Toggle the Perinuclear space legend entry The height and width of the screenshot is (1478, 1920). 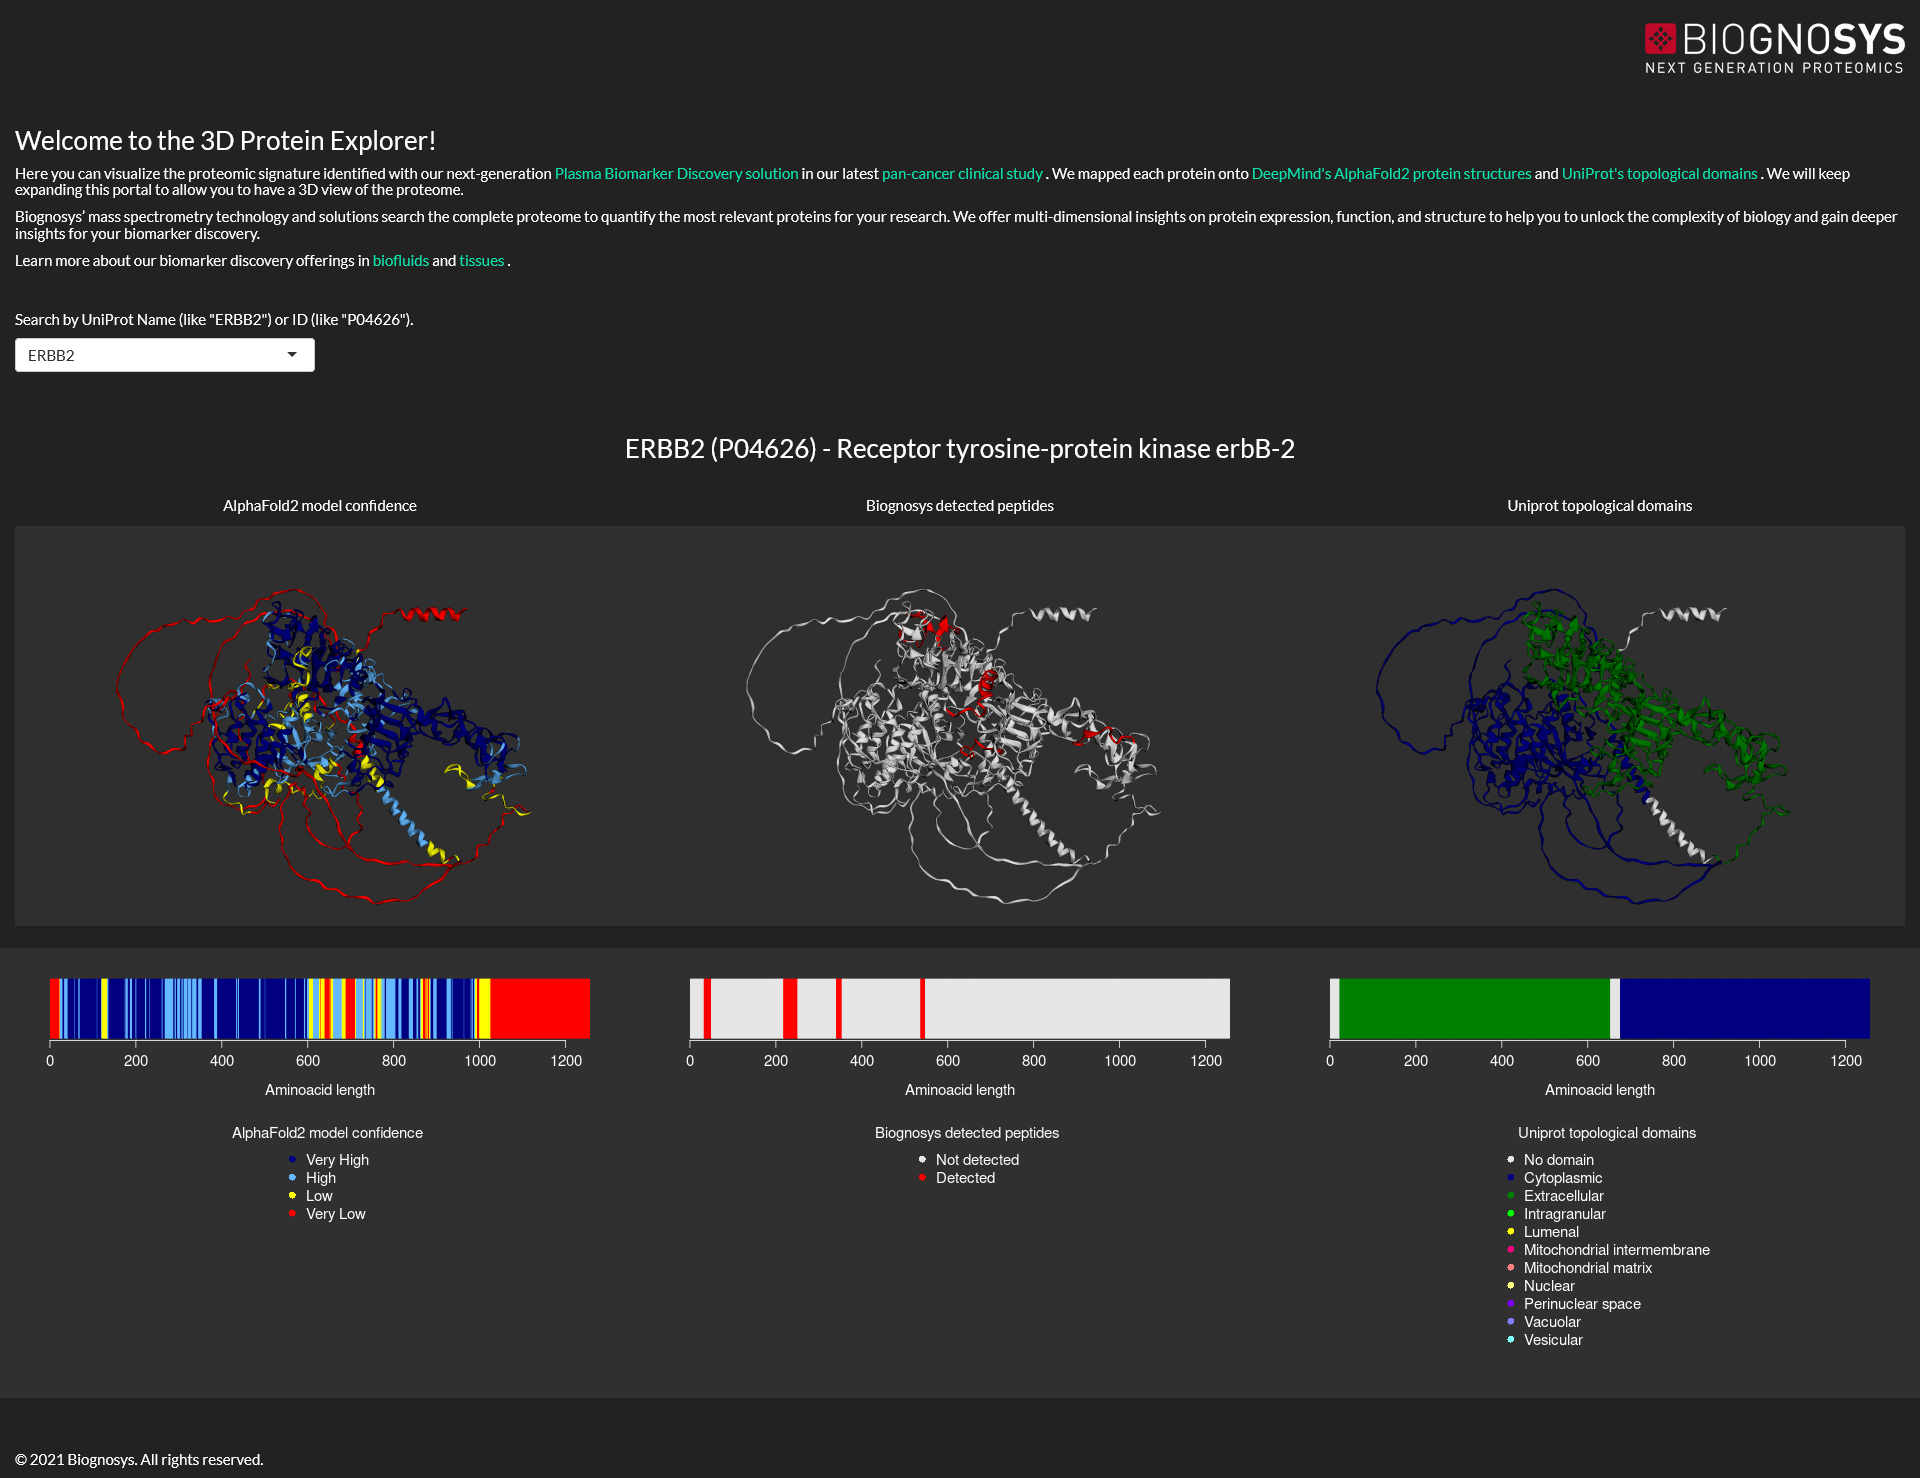point(1573,1304)
